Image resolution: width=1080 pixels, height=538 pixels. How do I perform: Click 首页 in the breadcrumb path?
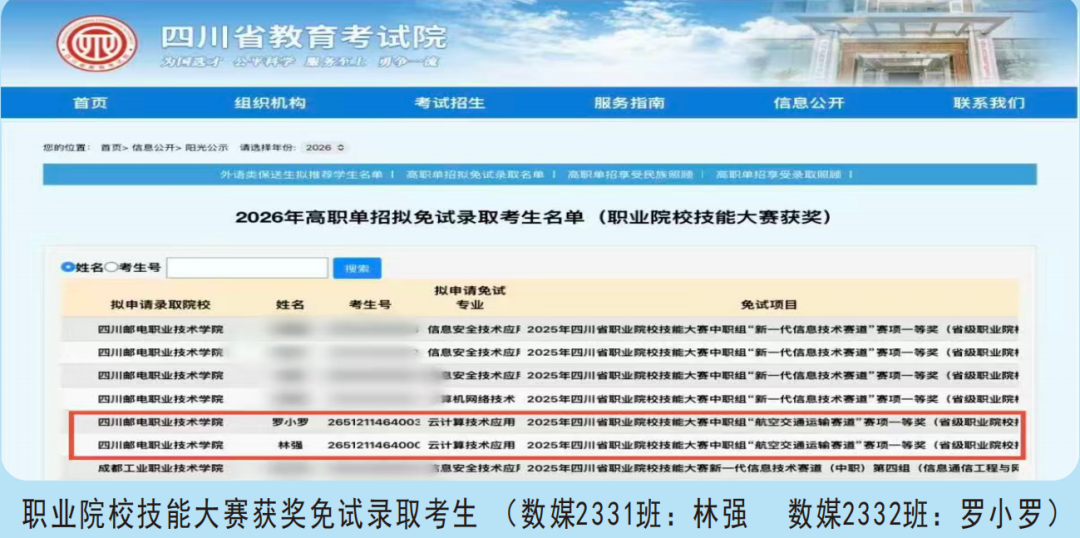tap(109, 147)
